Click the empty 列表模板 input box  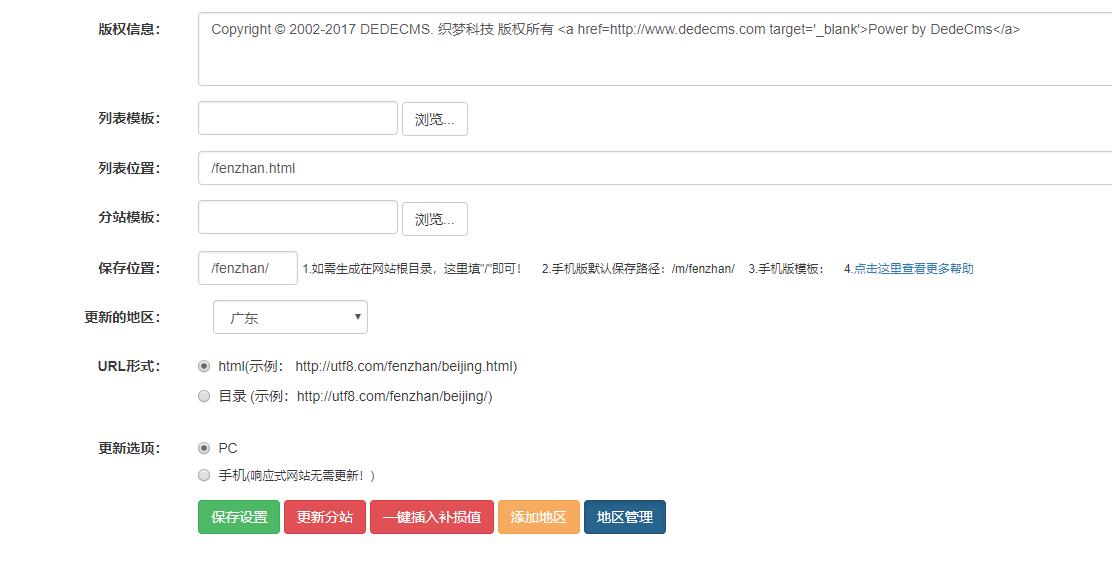(x=297, y=117)
